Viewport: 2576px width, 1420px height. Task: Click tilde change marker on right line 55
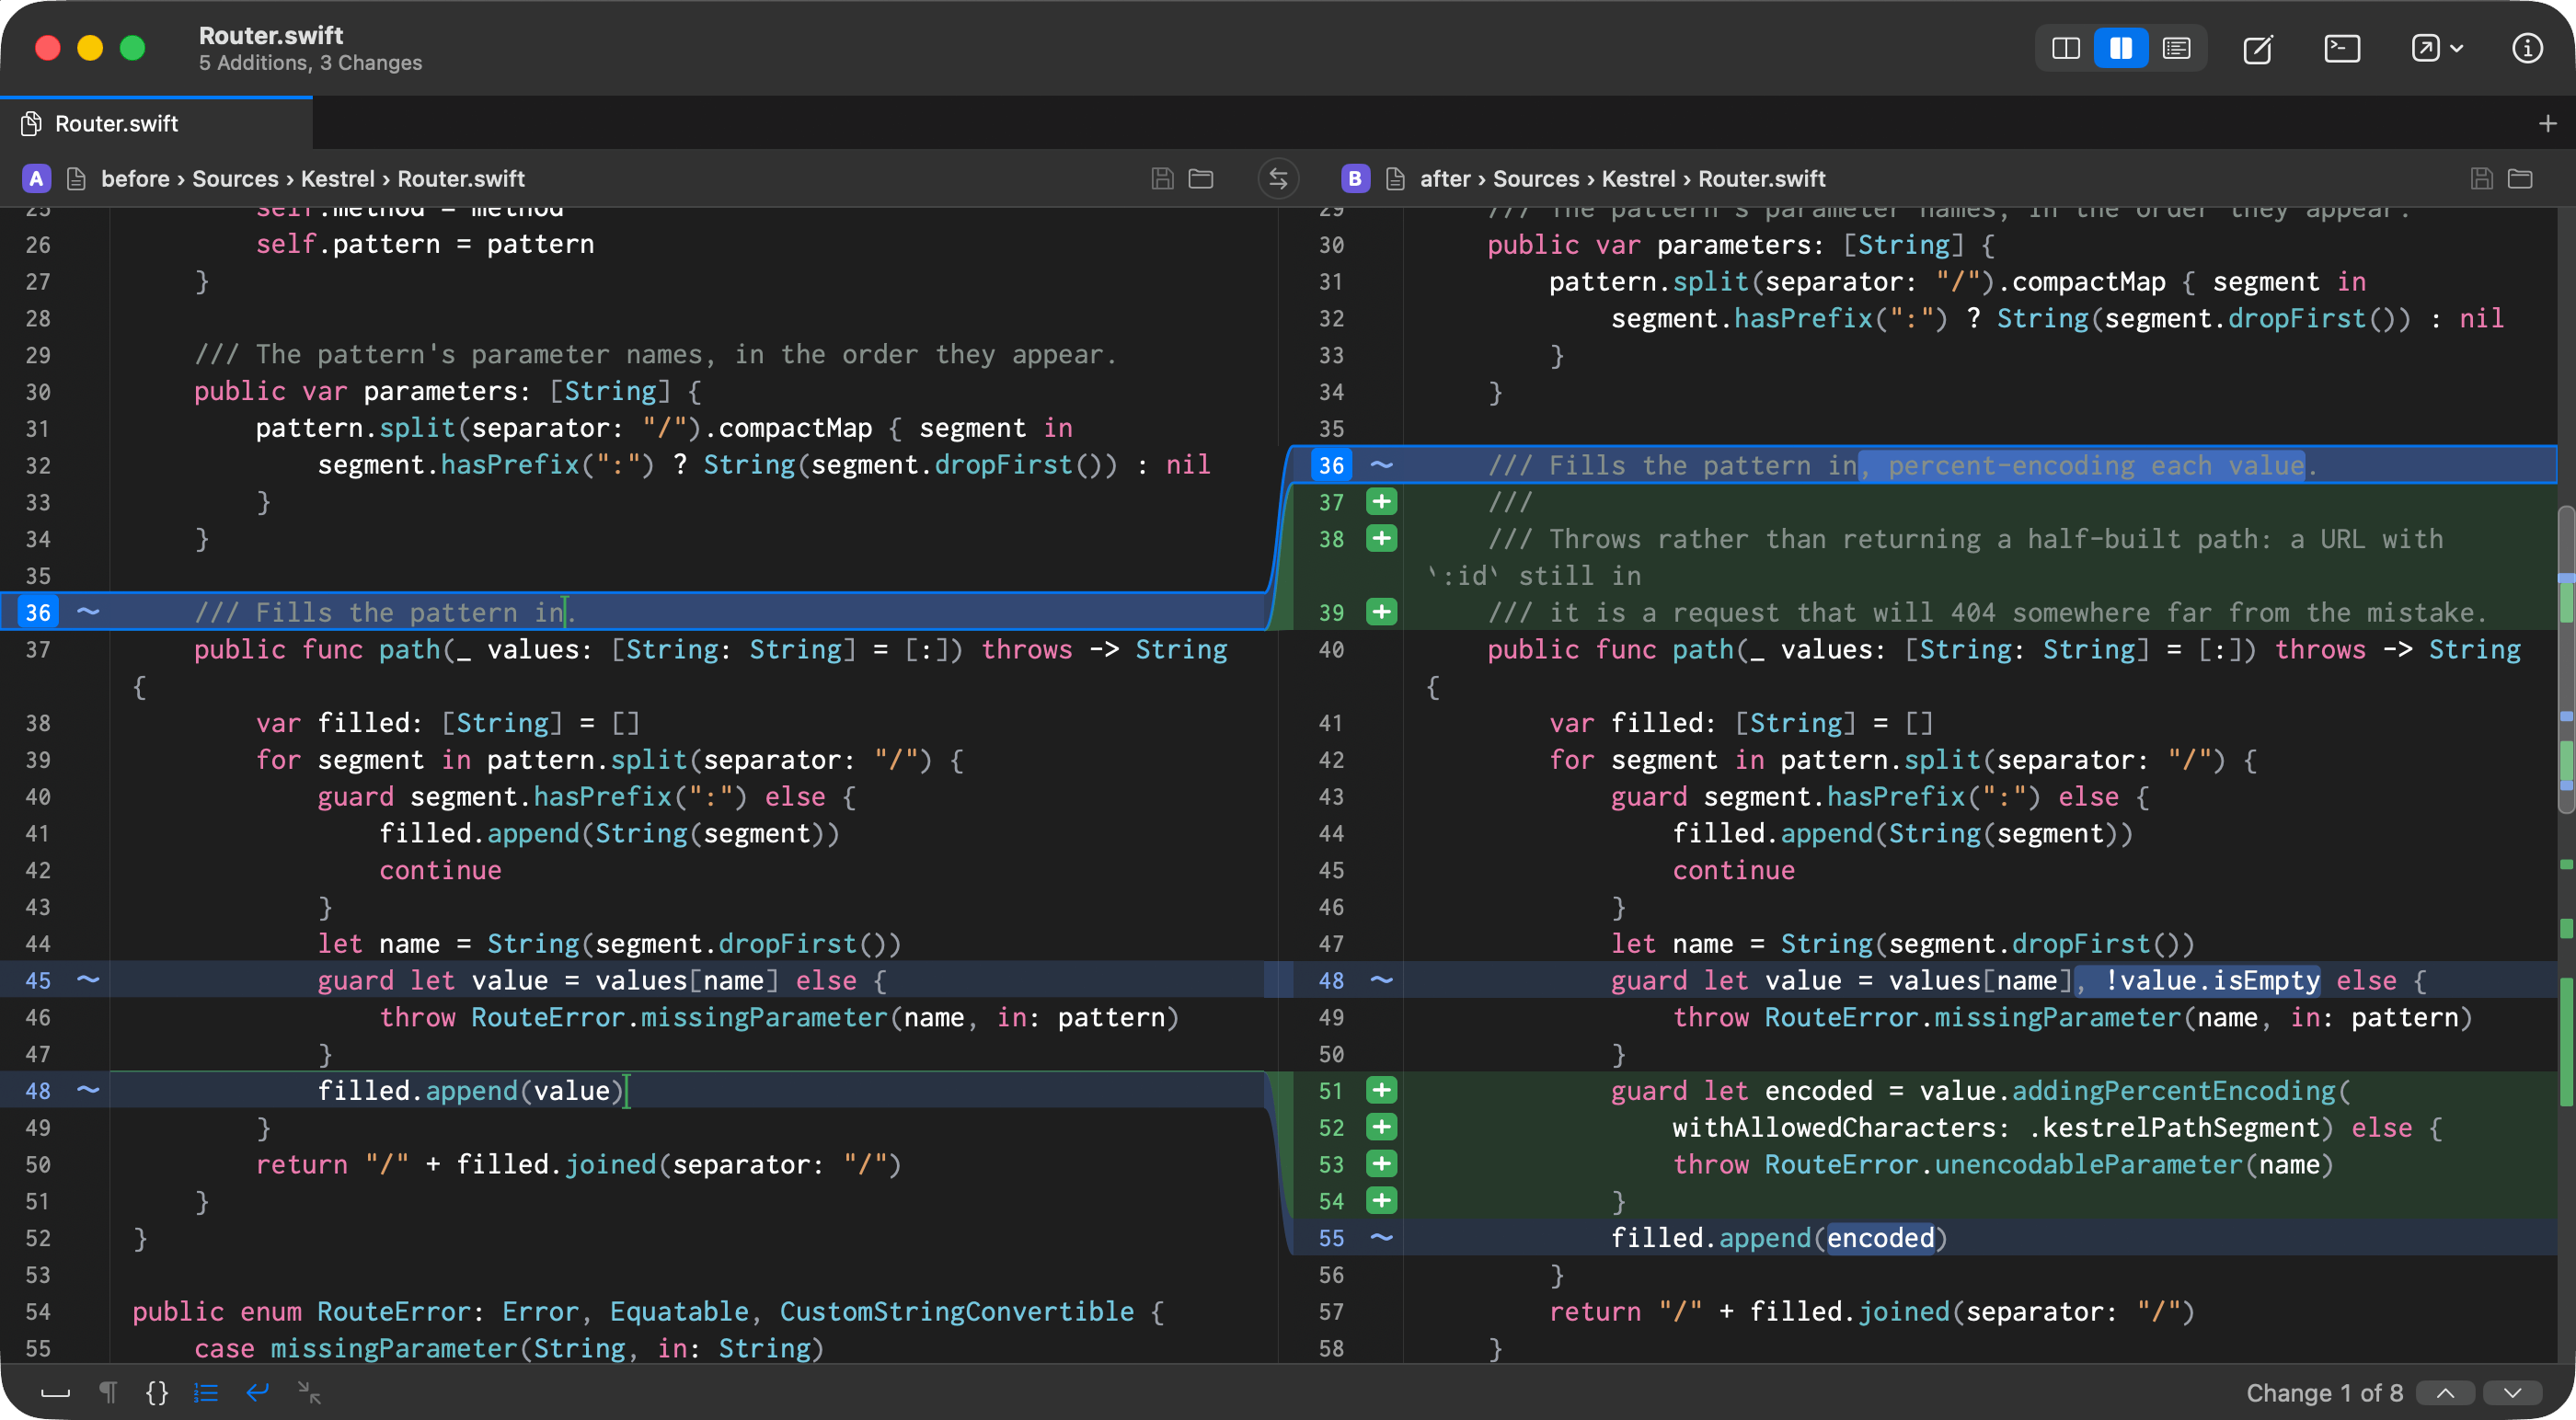click(x=1381, y=1237)
